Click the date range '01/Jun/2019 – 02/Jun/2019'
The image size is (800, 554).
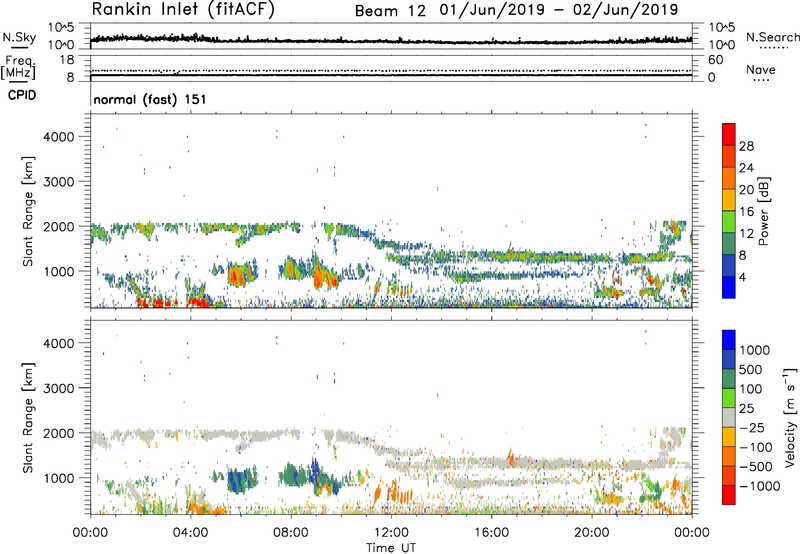[559, 10]
